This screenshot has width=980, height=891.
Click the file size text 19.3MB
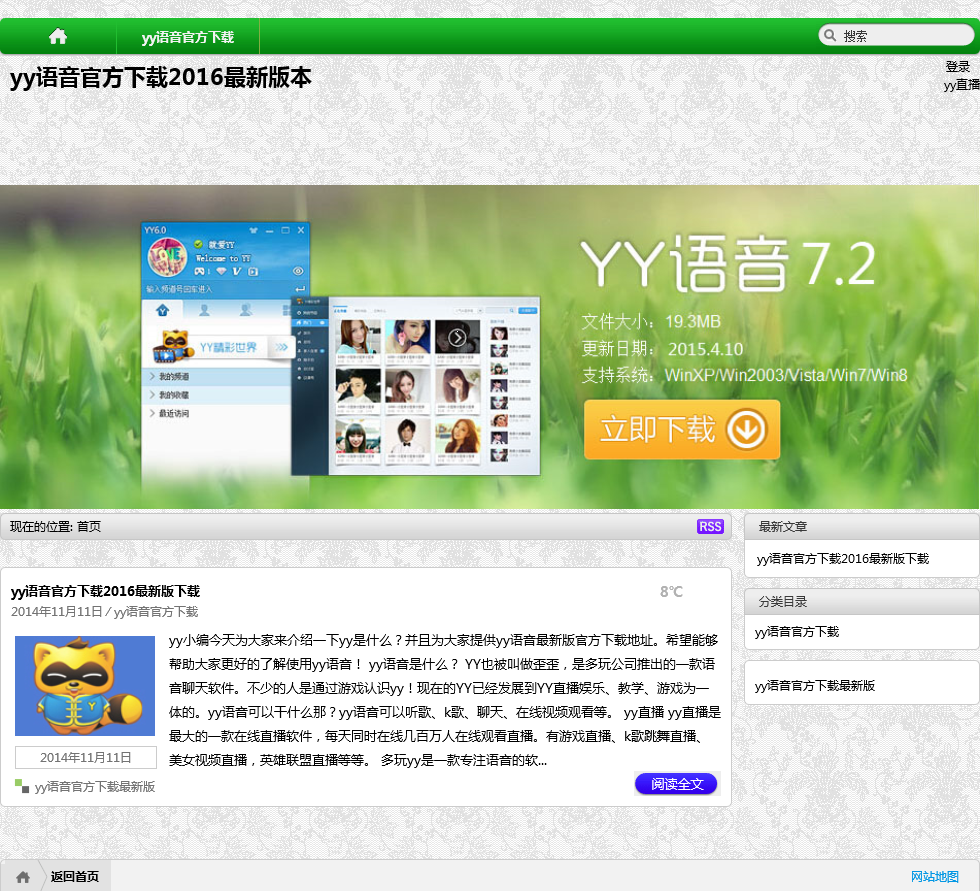click(x=693, y=322)
